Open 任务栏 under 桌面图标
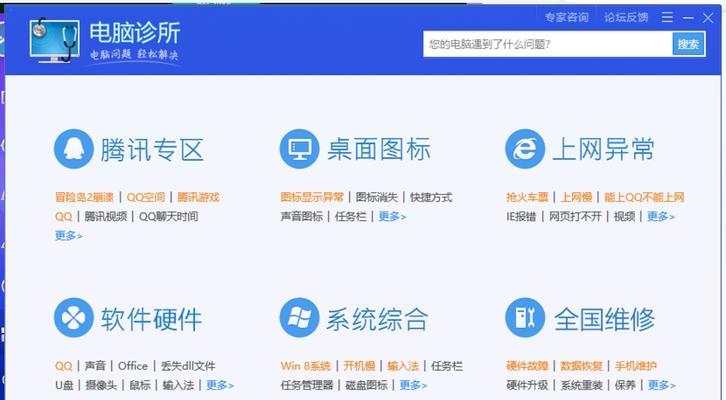This screenshot has width=726, height=400. pos(350,216)
